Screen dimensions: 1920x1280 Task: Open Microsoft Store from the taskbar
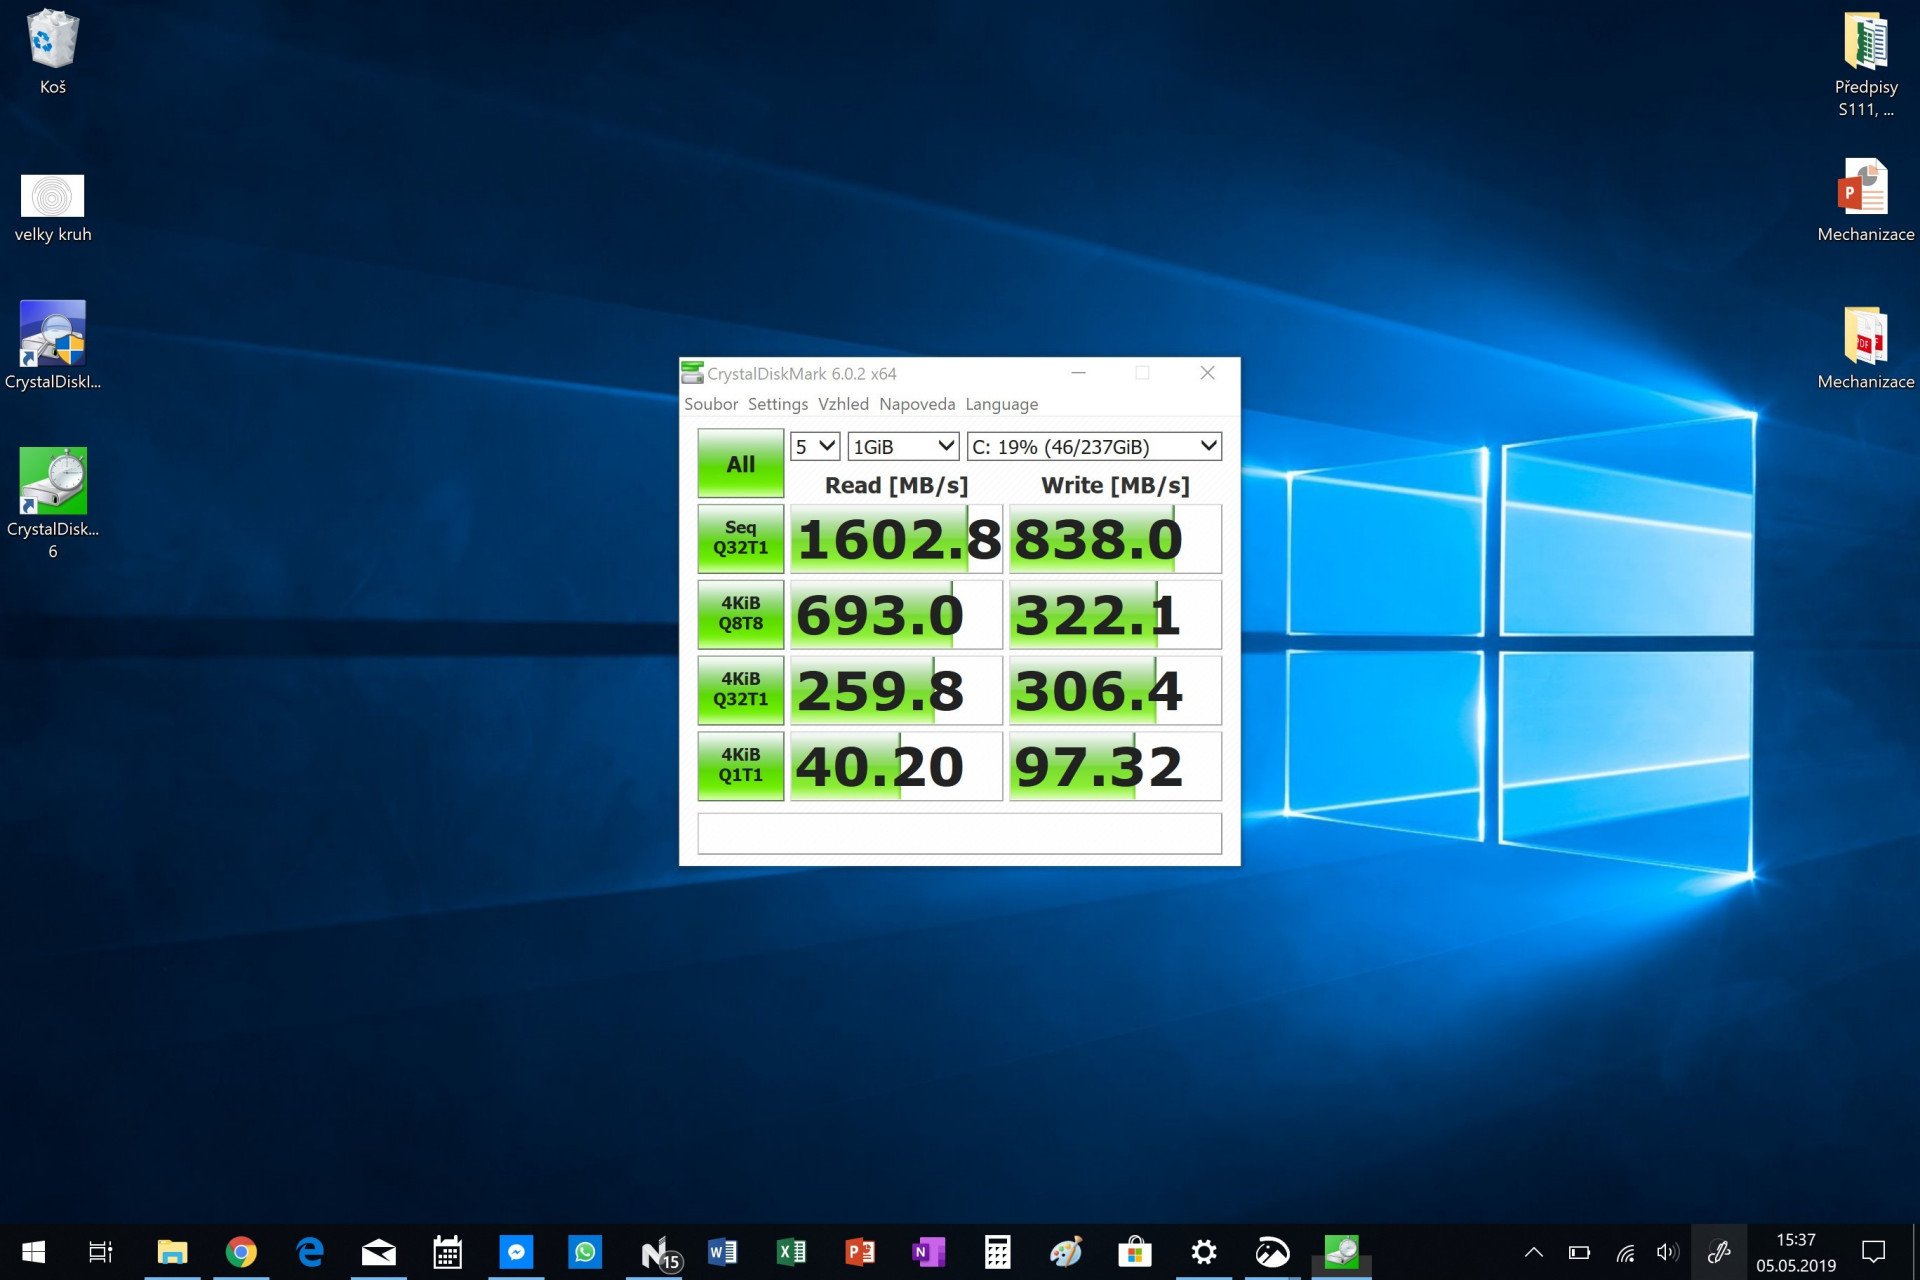click(x=1135, y=1252)
